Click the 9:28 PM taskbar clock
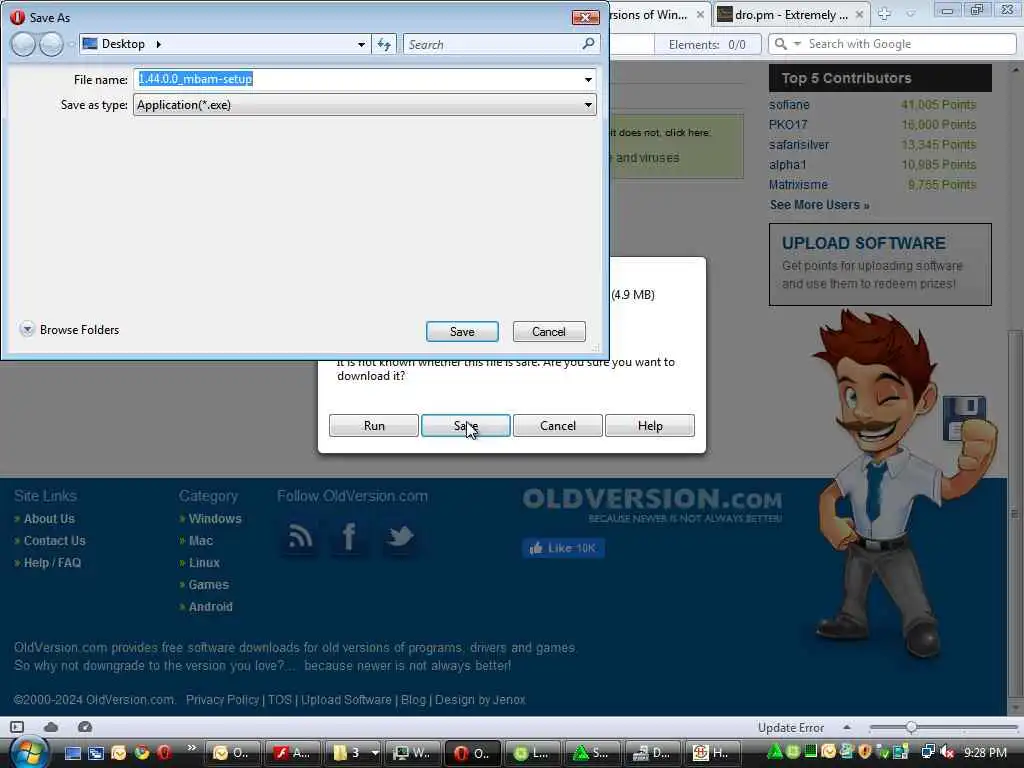This screenshot has height=768, width=1024. [985, 752]
